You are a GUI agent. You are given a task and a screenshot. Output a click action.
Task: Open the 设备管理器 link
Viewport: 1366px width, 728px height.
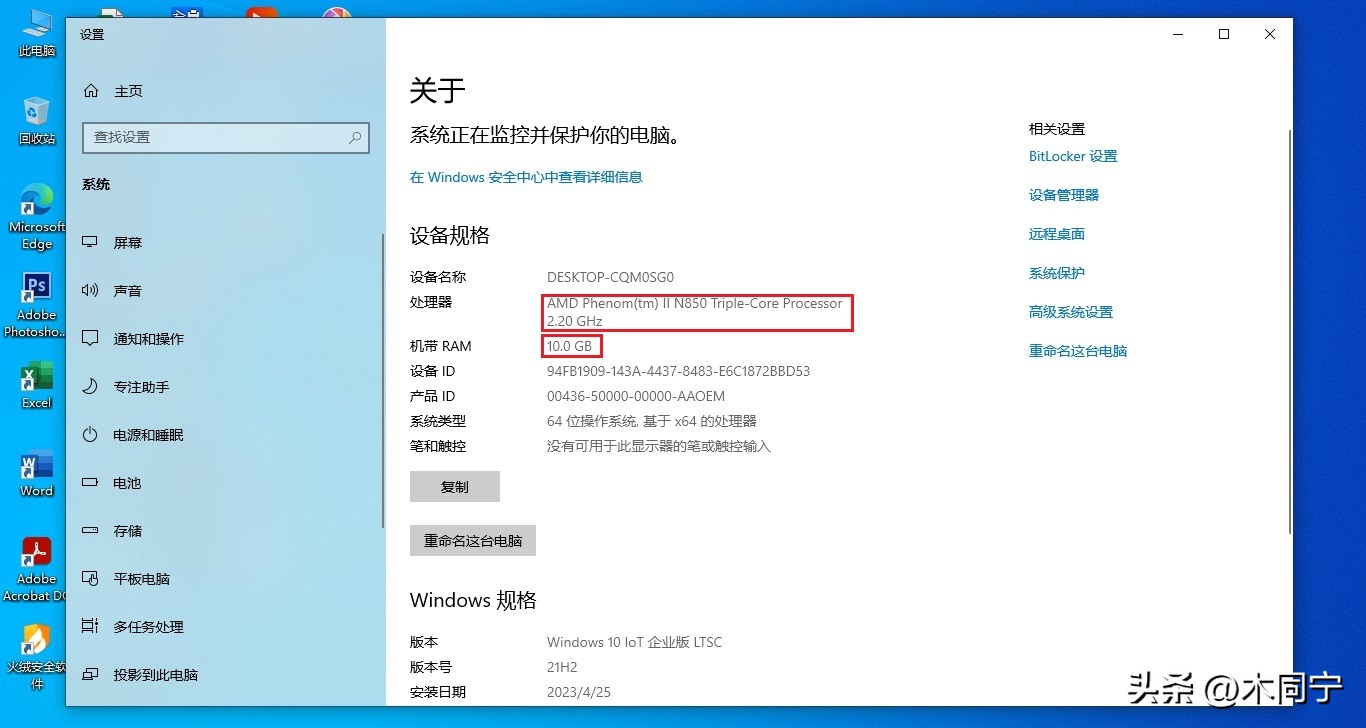[x=1062, y=194]
